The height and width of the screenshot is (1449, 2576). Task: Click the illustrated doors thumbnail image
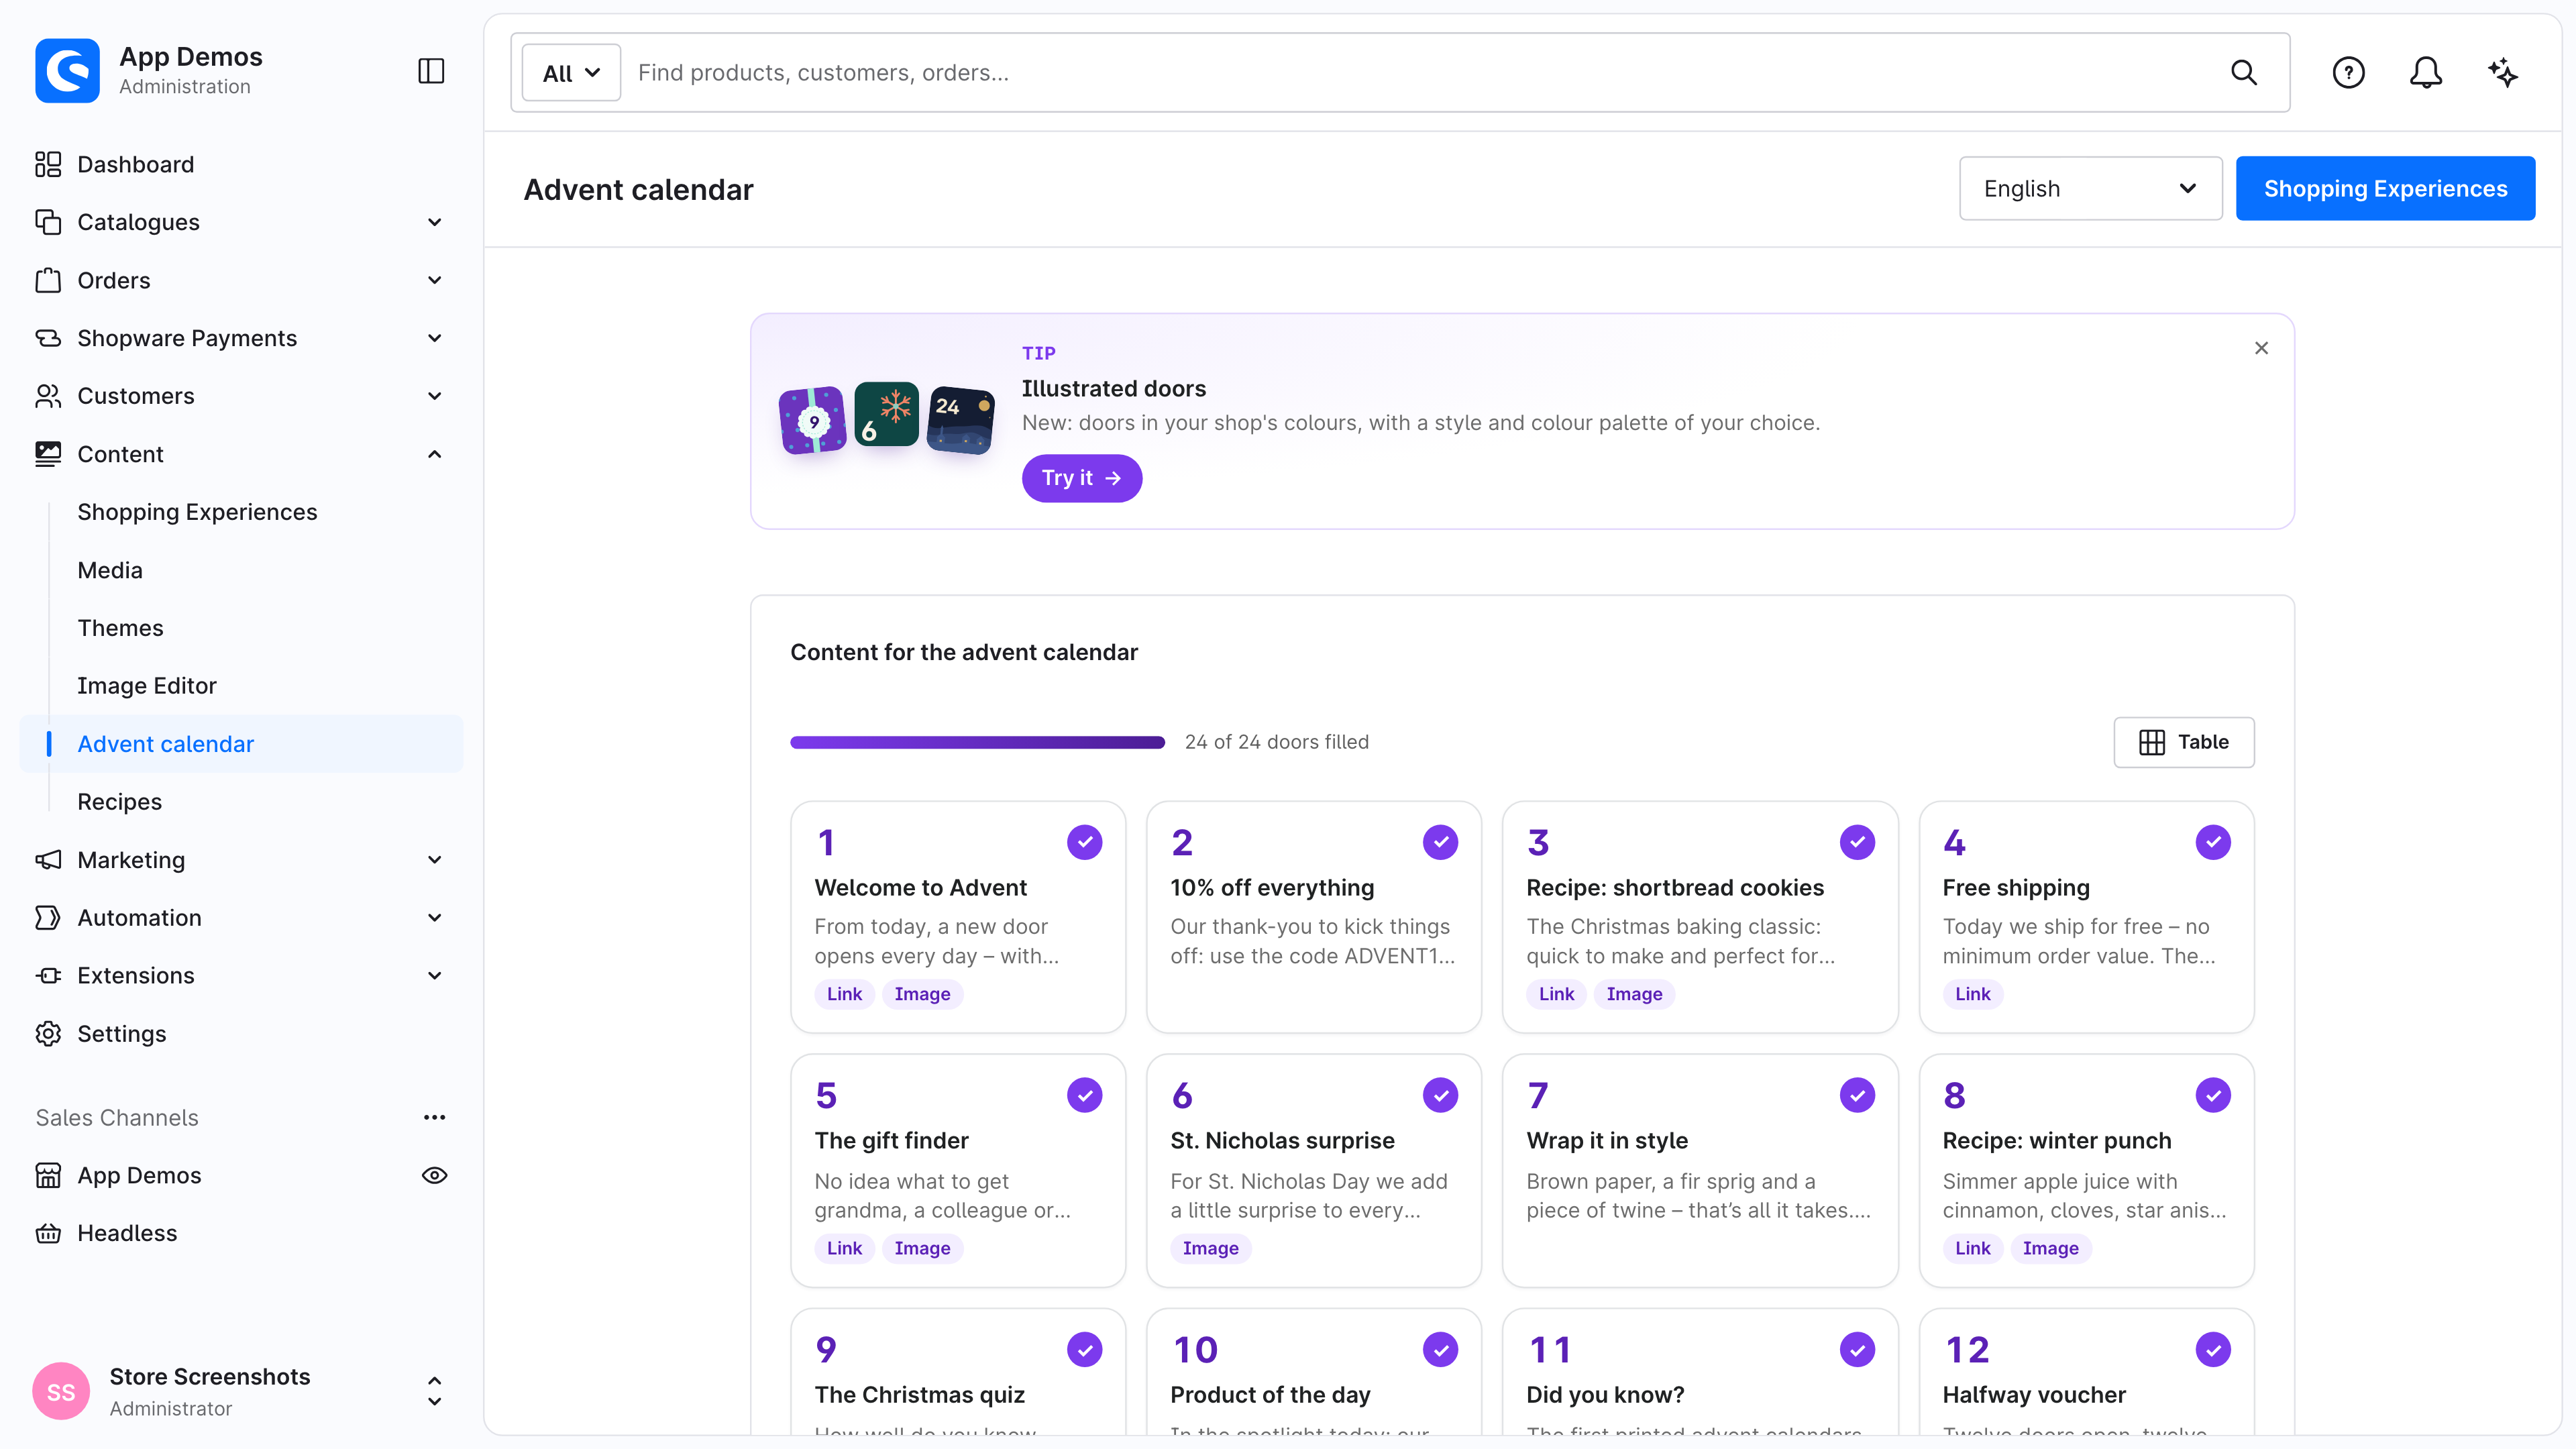coord(886,420)
